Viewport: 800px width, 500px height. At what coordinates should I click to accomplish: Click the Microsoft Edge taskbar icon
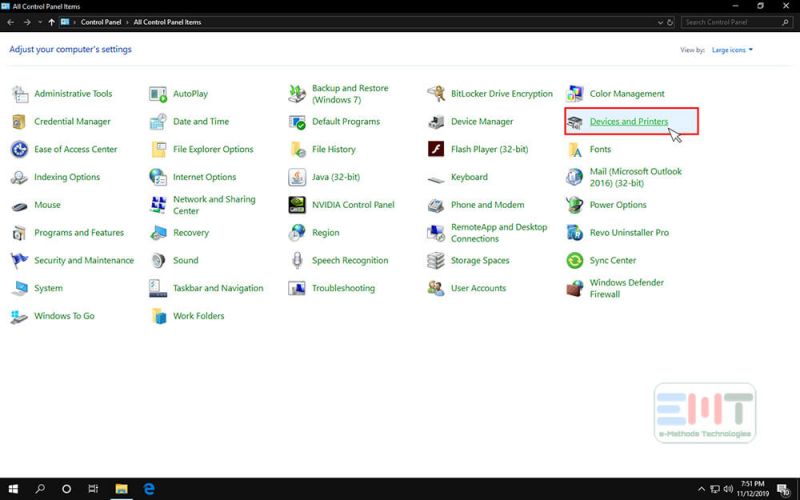(x=148, y=489)
